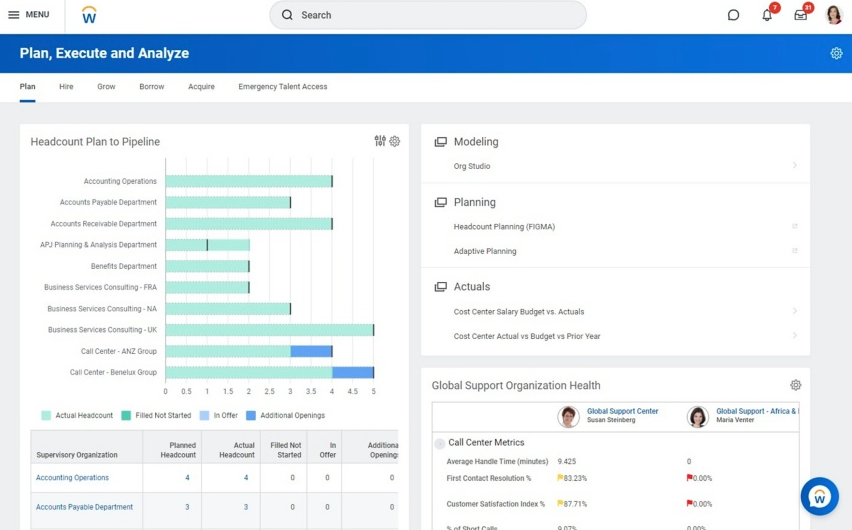Expand Cost Center Salary Budget vs. Actuals chevron

pos(794,311)
